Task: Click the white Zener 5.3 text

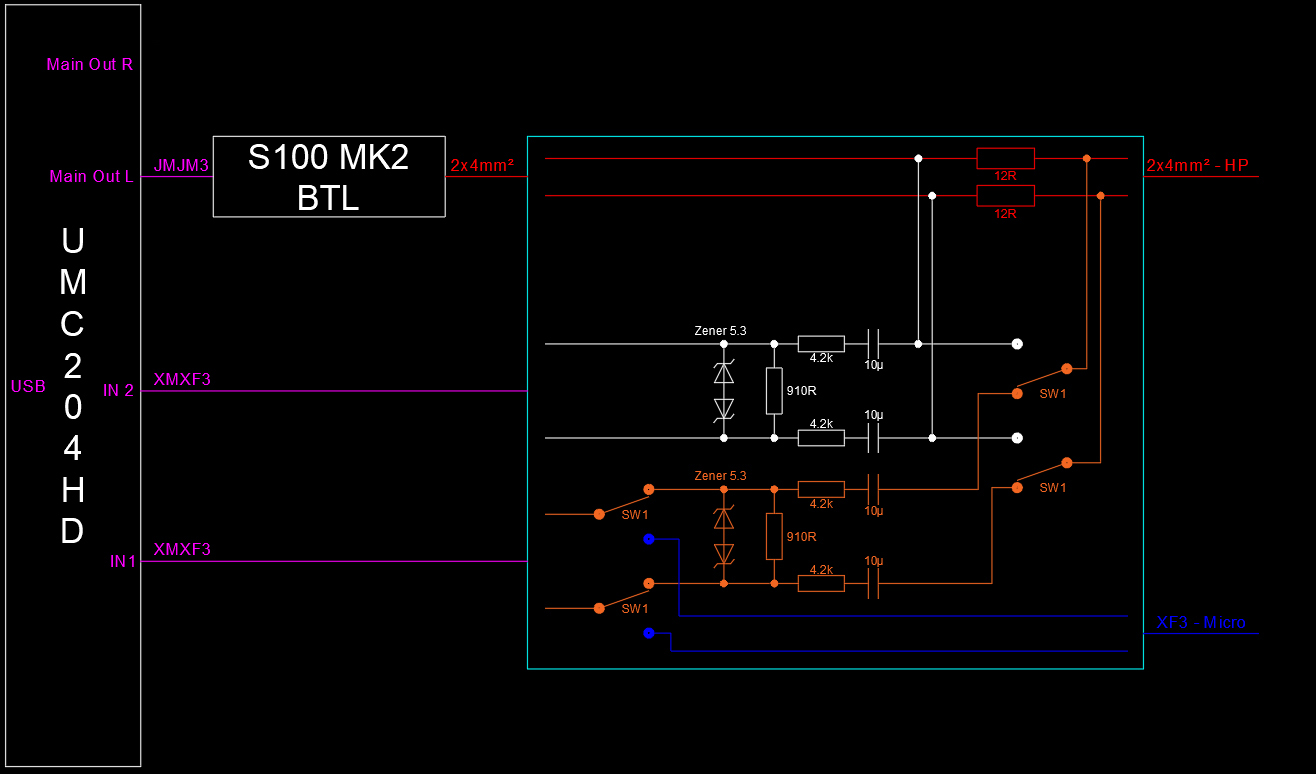Action: tap(720, 330)
